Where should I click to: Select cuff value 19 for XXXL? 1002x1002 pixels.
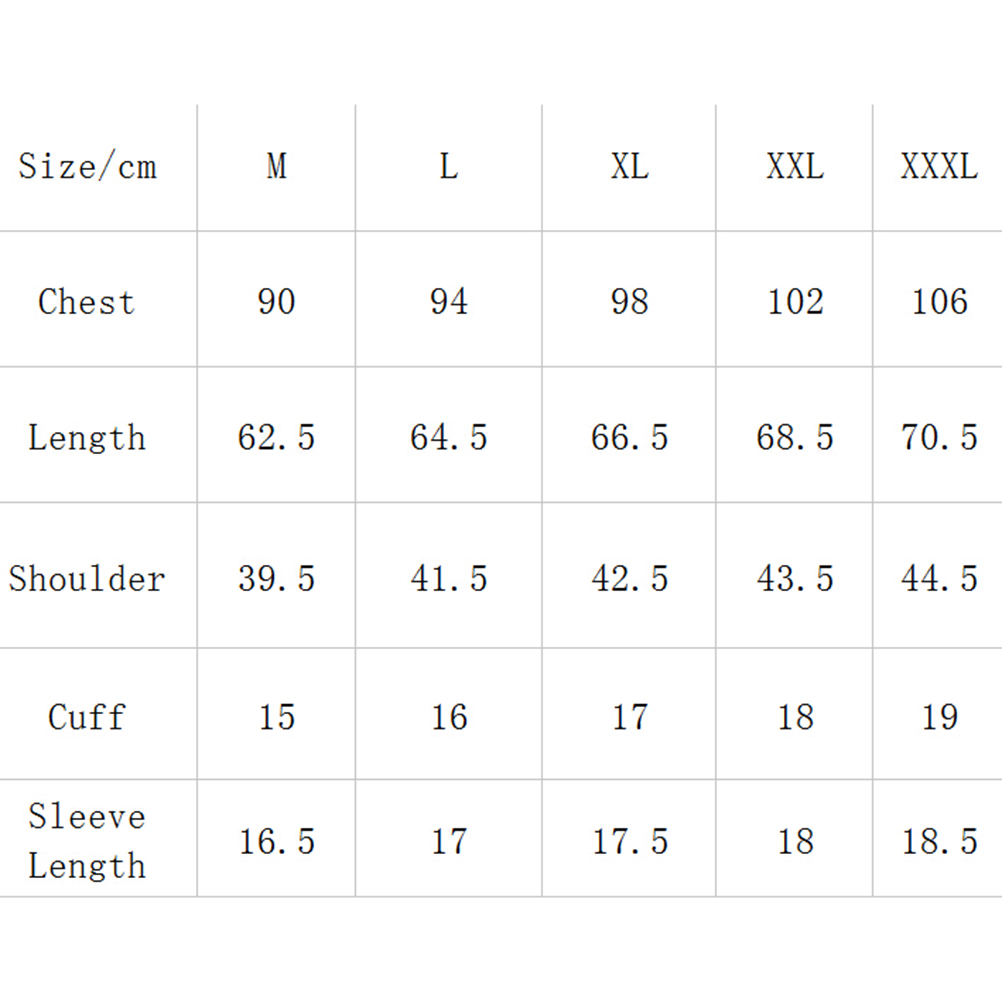pos(939,717)
